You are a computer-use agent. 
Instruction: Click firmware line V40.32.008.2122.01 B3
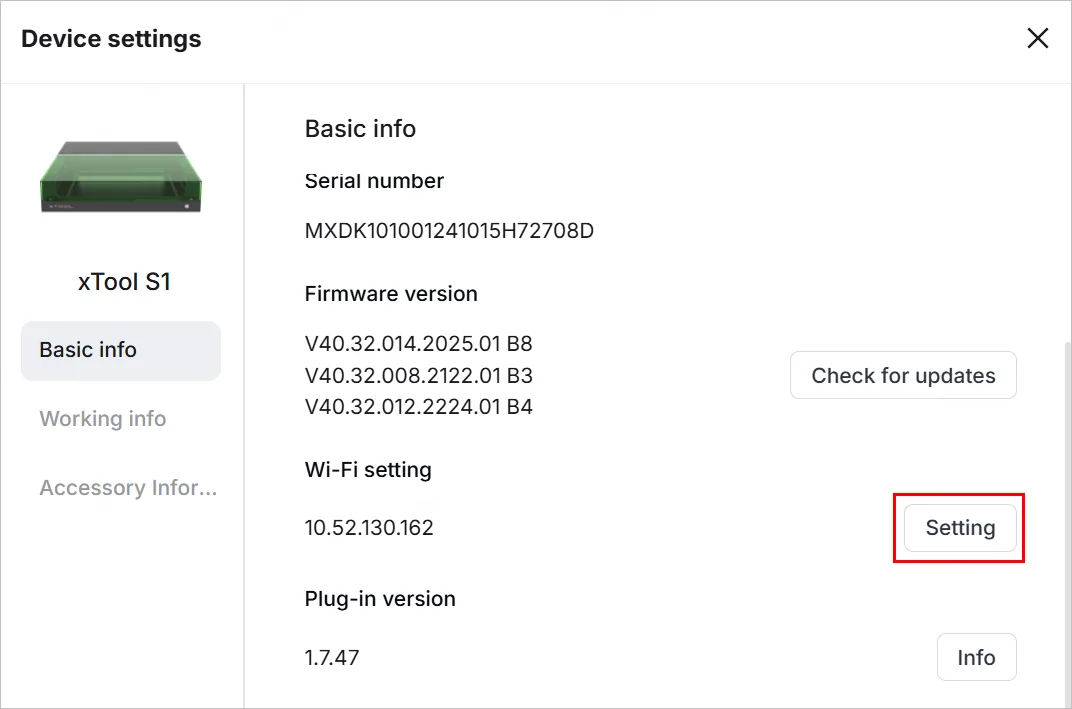click(418, 375)
